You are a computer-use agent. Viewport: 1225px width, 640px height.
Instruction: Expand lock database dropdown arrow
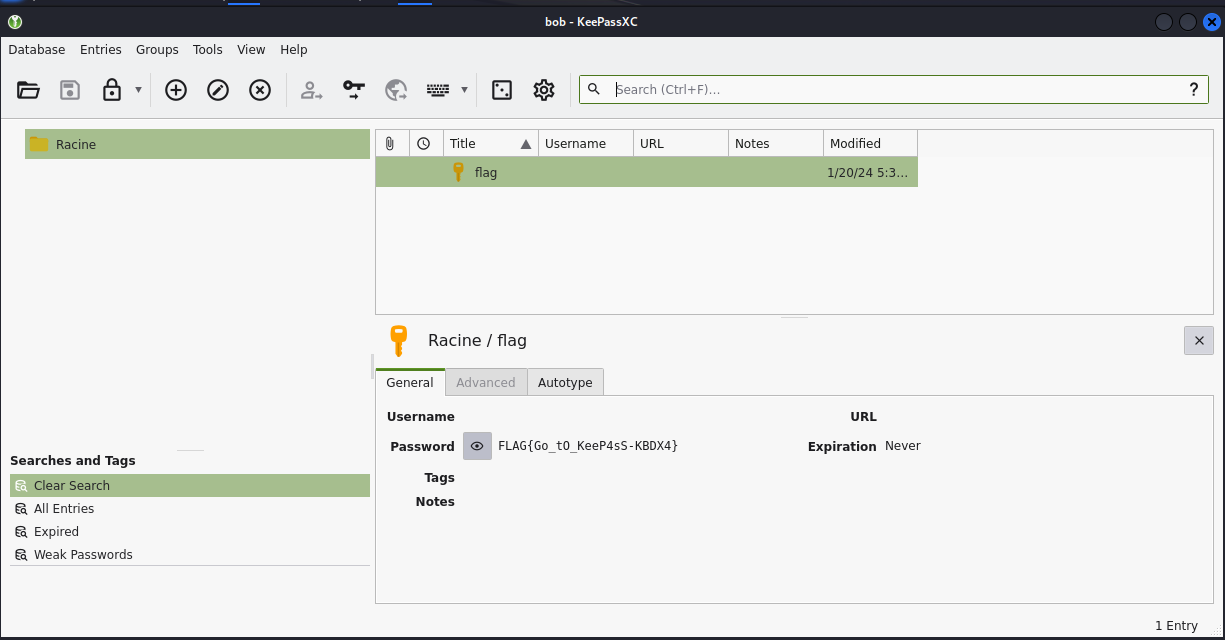pos(138,90)
